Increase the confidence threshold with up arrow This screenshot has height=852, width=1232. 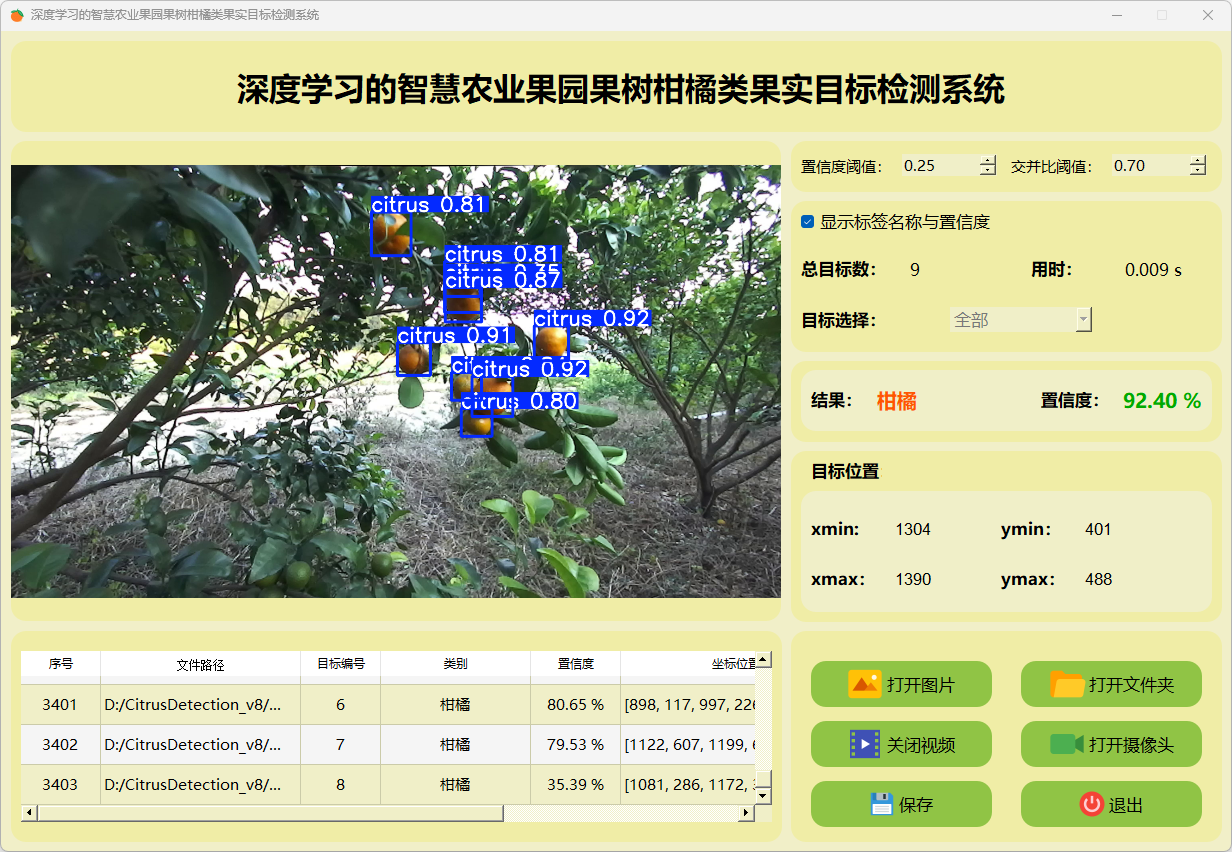pyautogui.click(x=988, y=160)
